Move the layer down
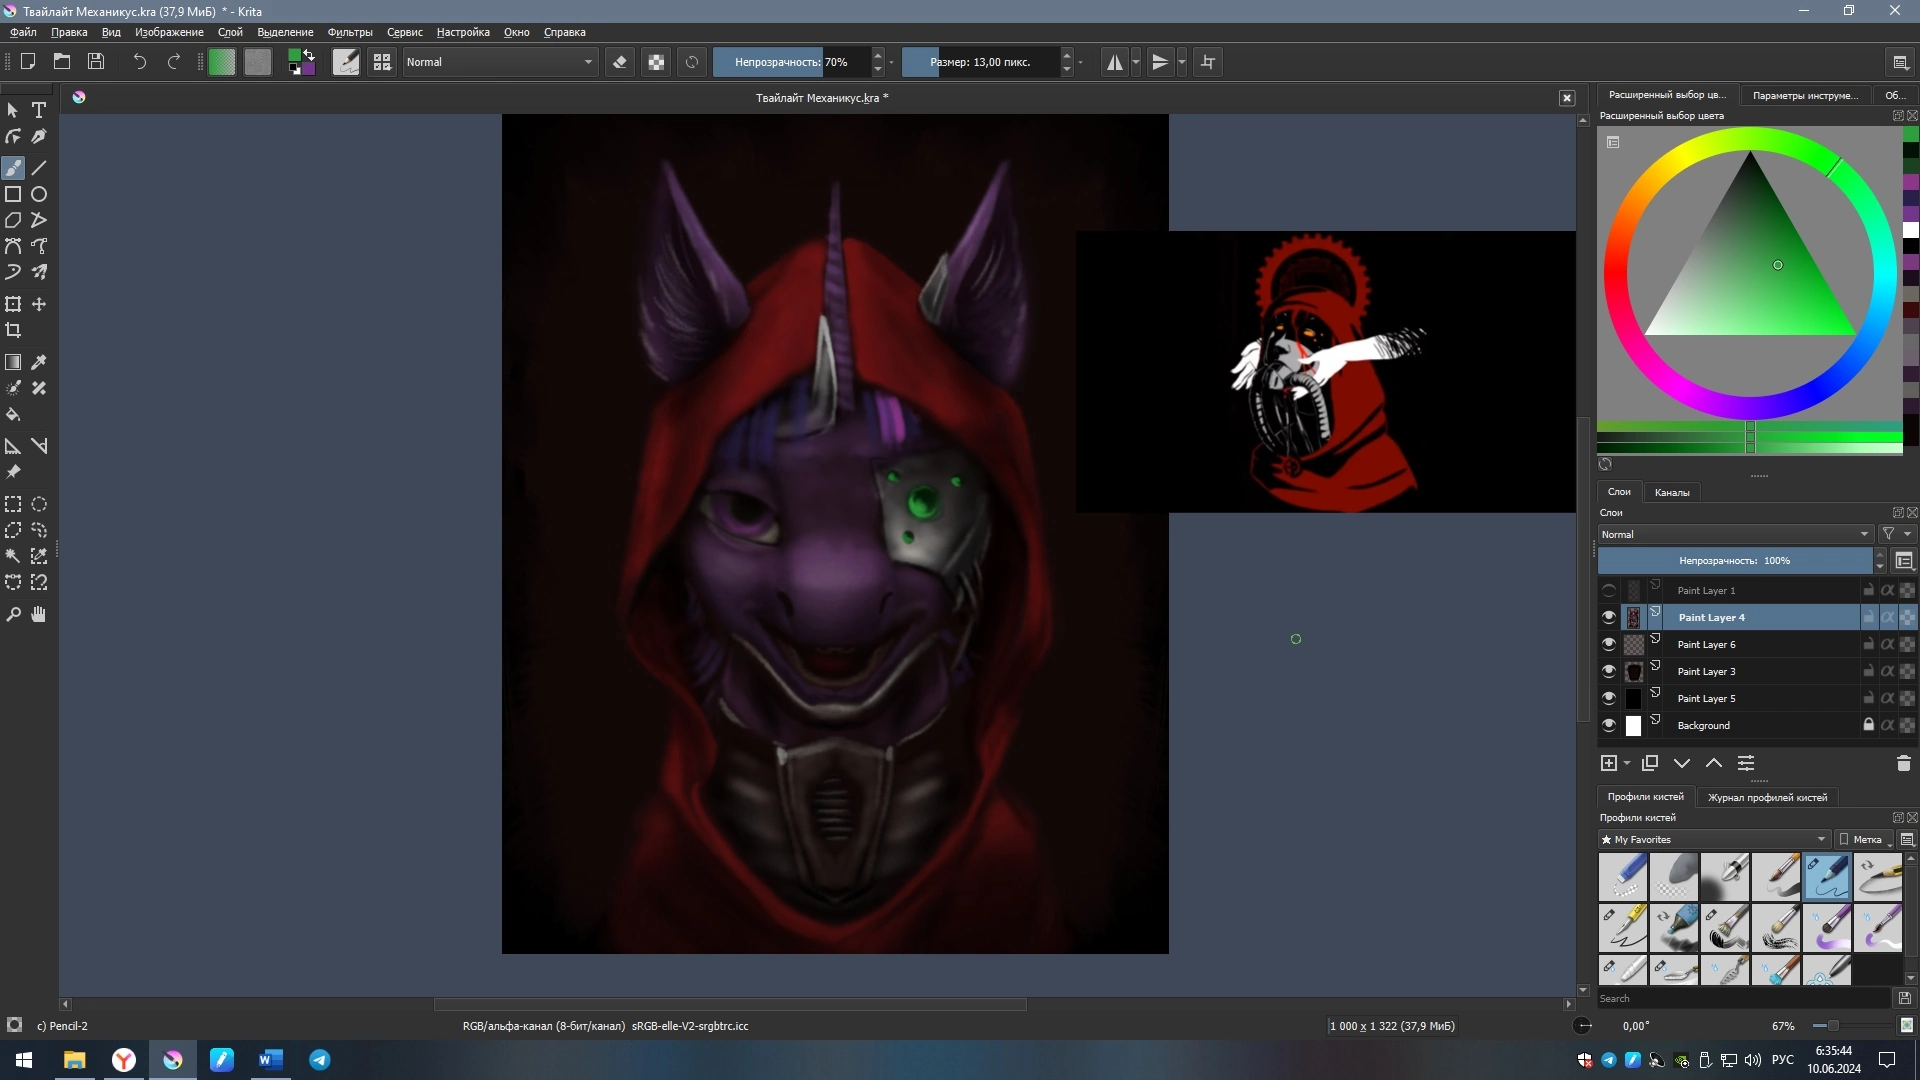Image resolution: width=1920 pixels, height=1080 pixels. pos(1682,764)
